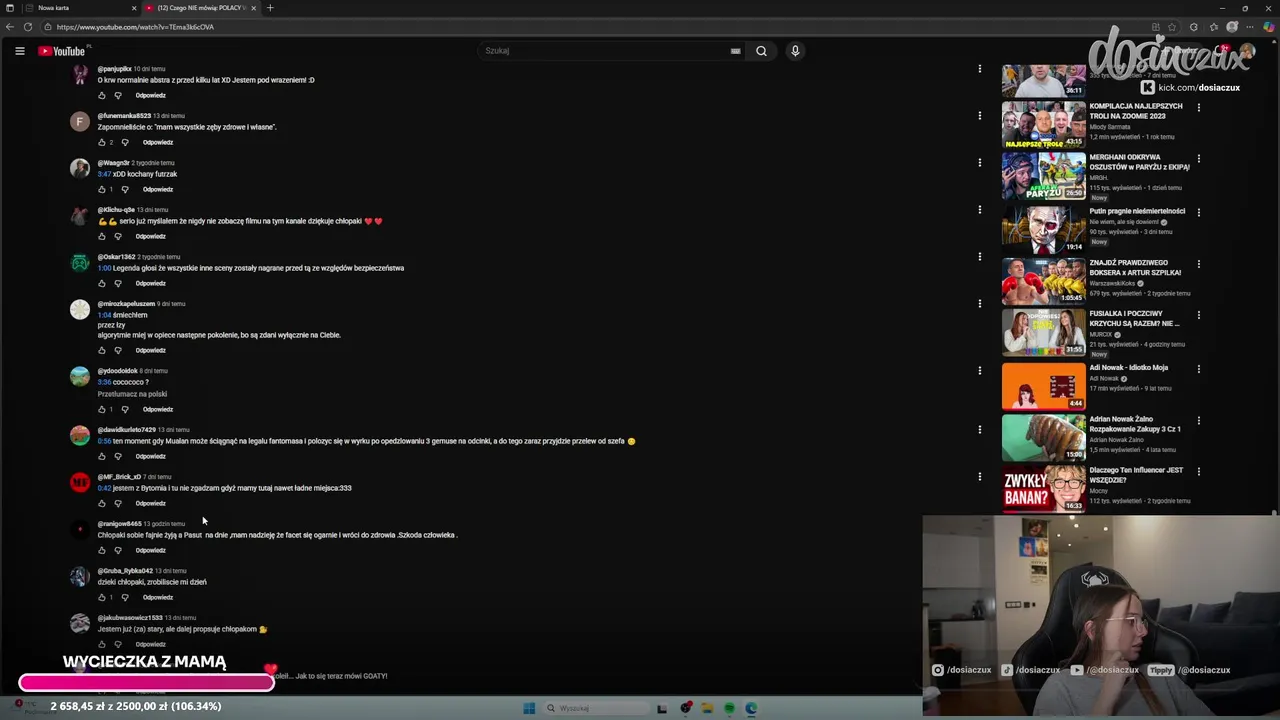The width and height of the screenshot is (1280, 720).
Task: Go back with the browser back arrow
Action: click(10, 27)
